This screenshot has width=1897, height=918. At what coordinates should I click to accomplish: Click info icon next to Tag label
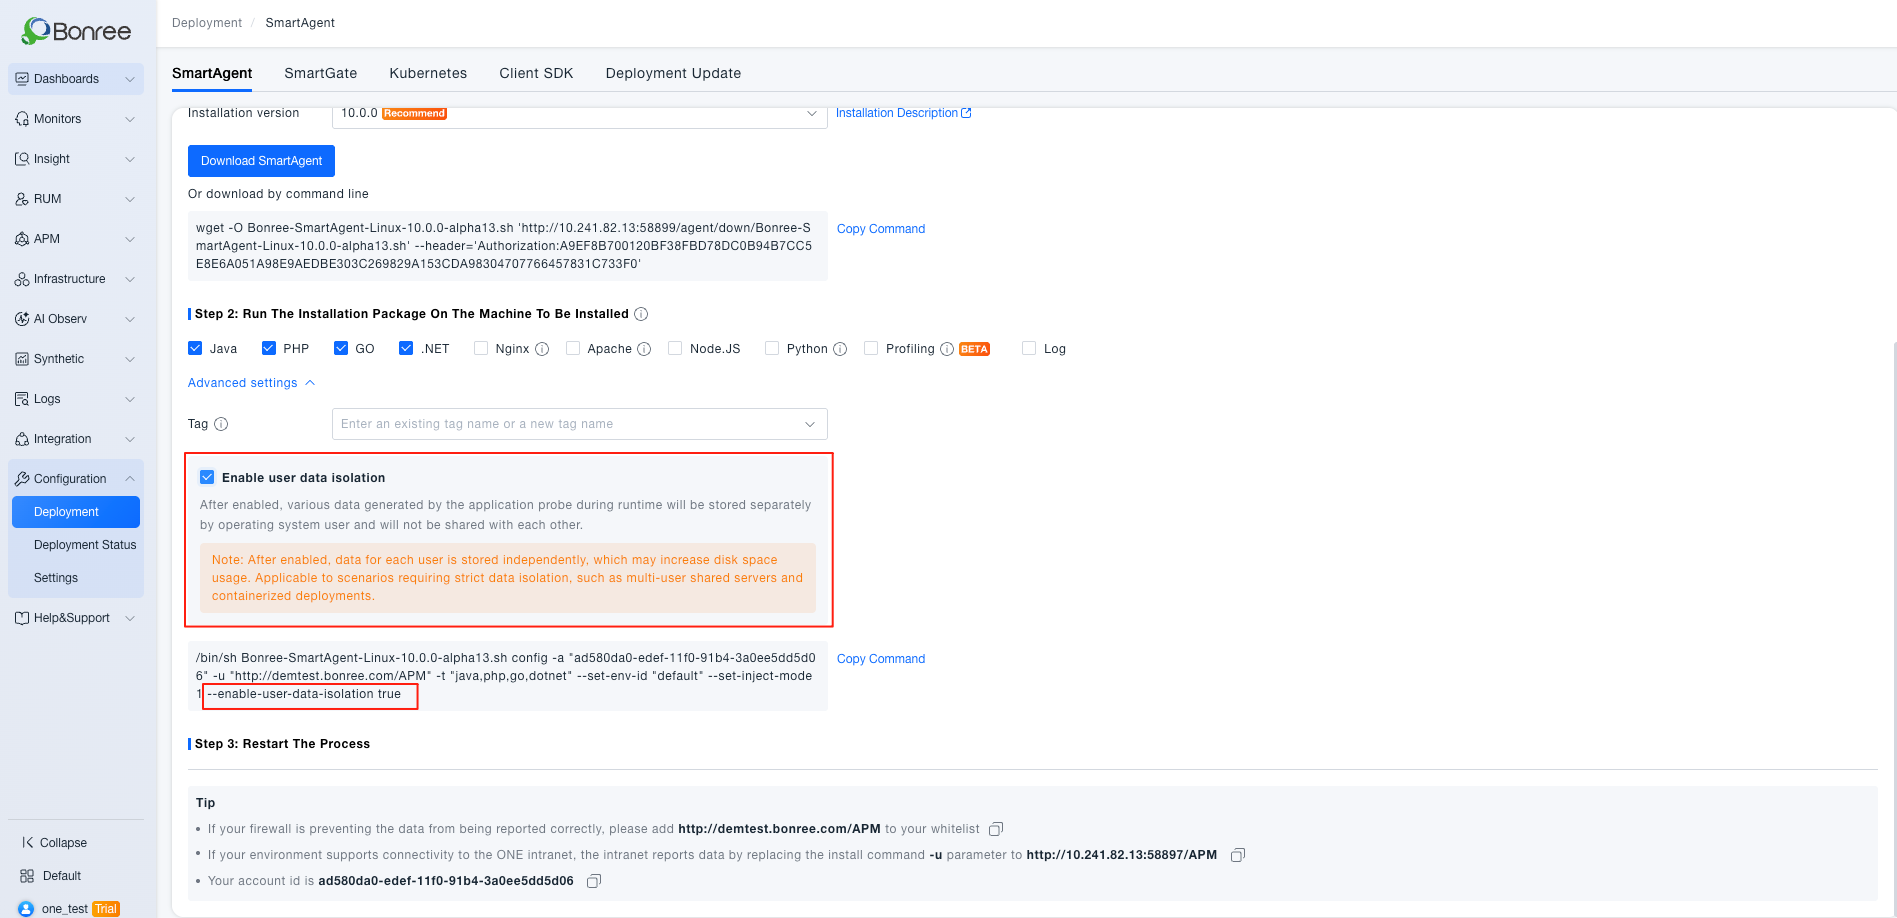point(221,424)
